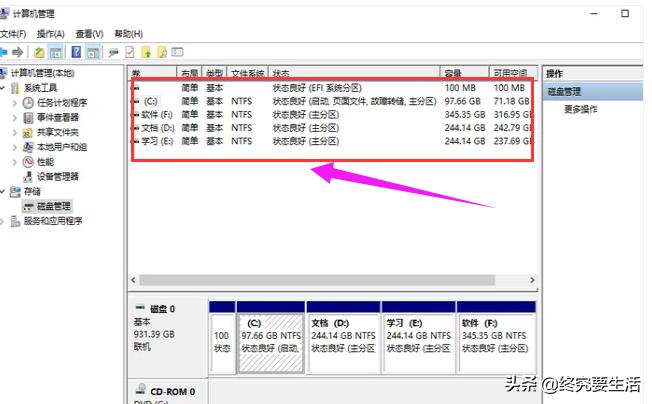The height and width of the screenshot is (404, 652).
Task: Select the 学习 (E:) volume in the list
Action: tap(157, 141)
